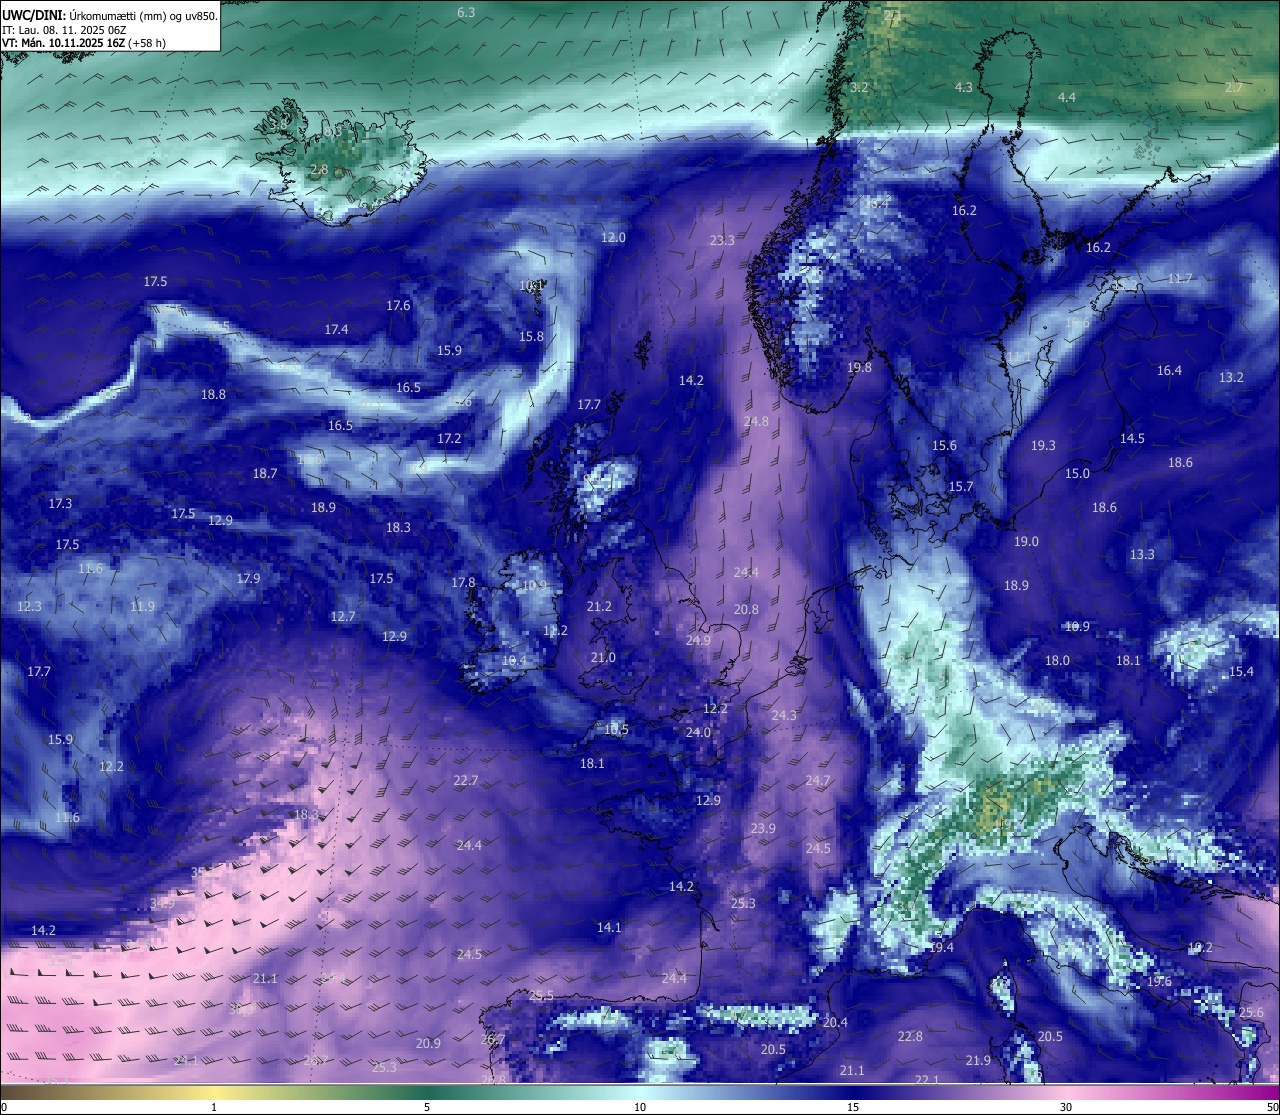Viewport: 1280px width, 1115px height.
Task: Click the 4.4 value label
Action: (1067, 97)
